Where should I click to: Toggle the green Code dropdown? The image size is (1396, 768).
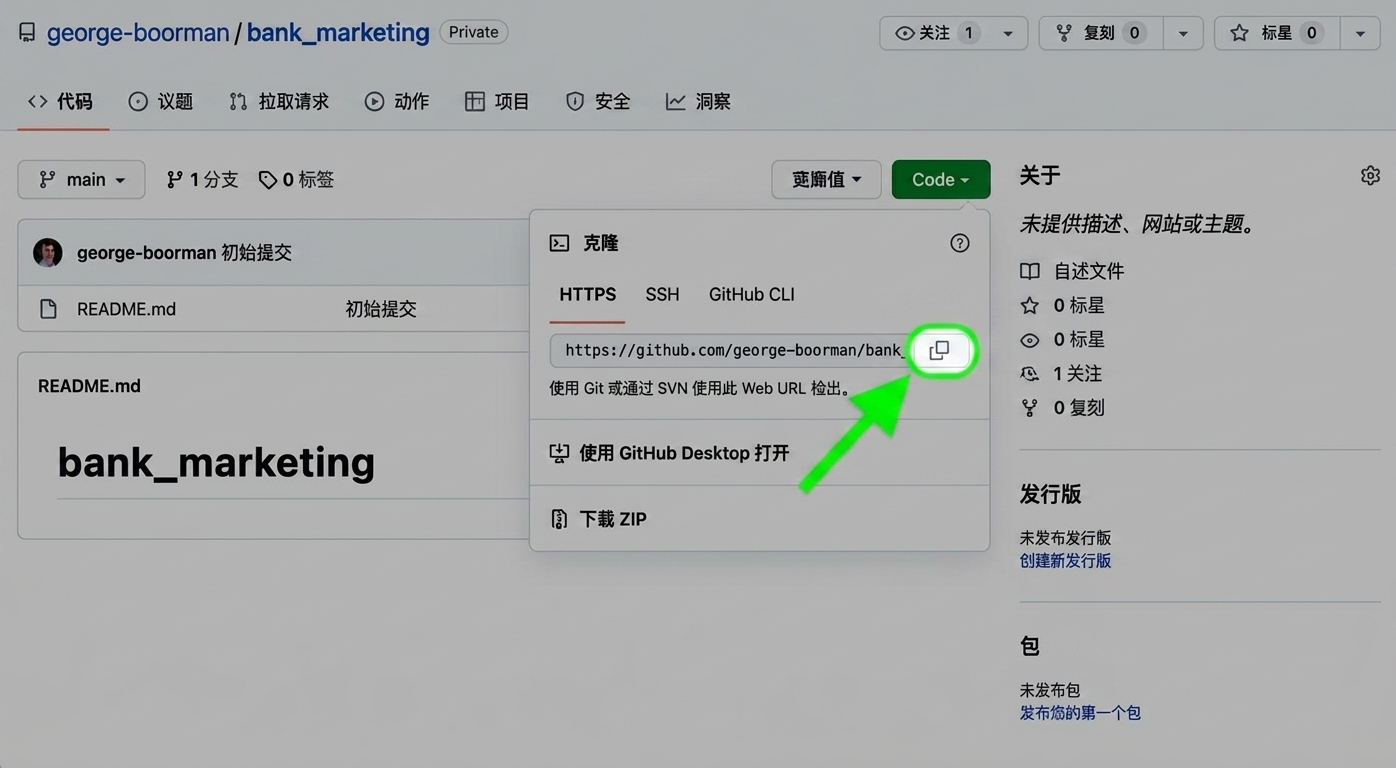[941, 180]
